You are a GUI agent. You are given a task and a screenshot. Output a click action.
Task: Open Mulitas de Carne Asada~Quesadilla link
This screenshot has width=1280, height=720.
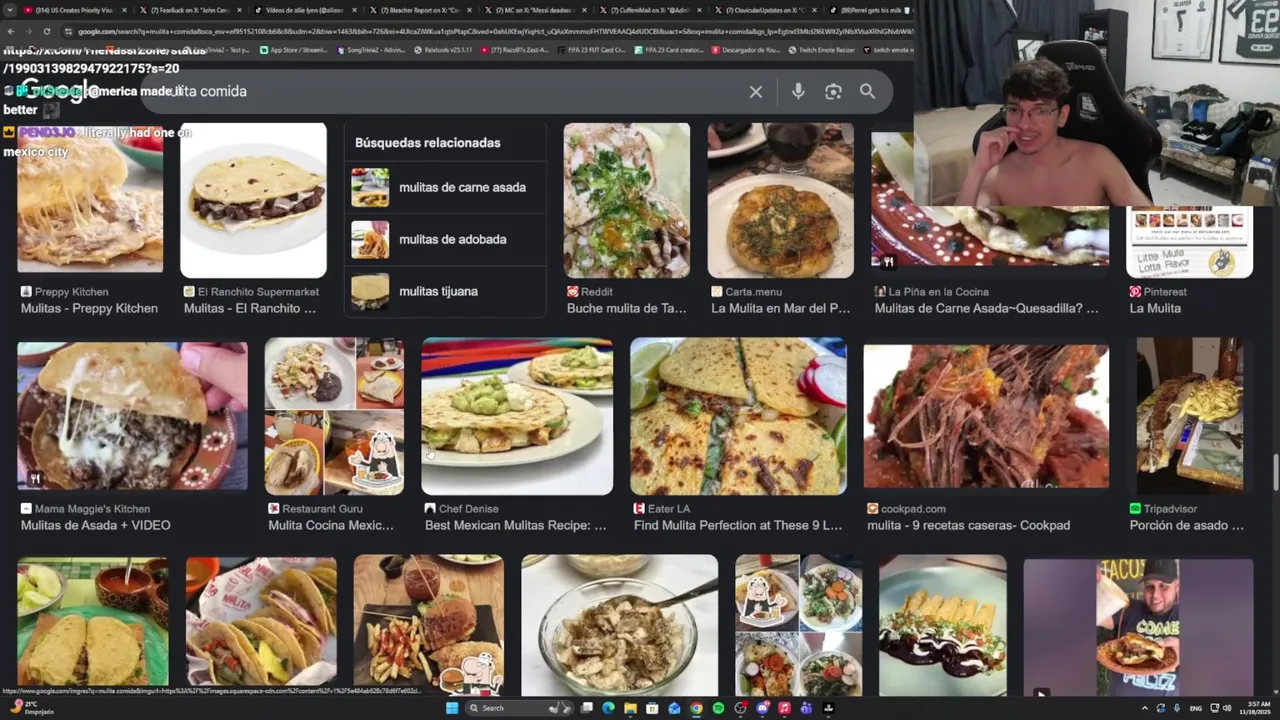click(x=986, y=308)
